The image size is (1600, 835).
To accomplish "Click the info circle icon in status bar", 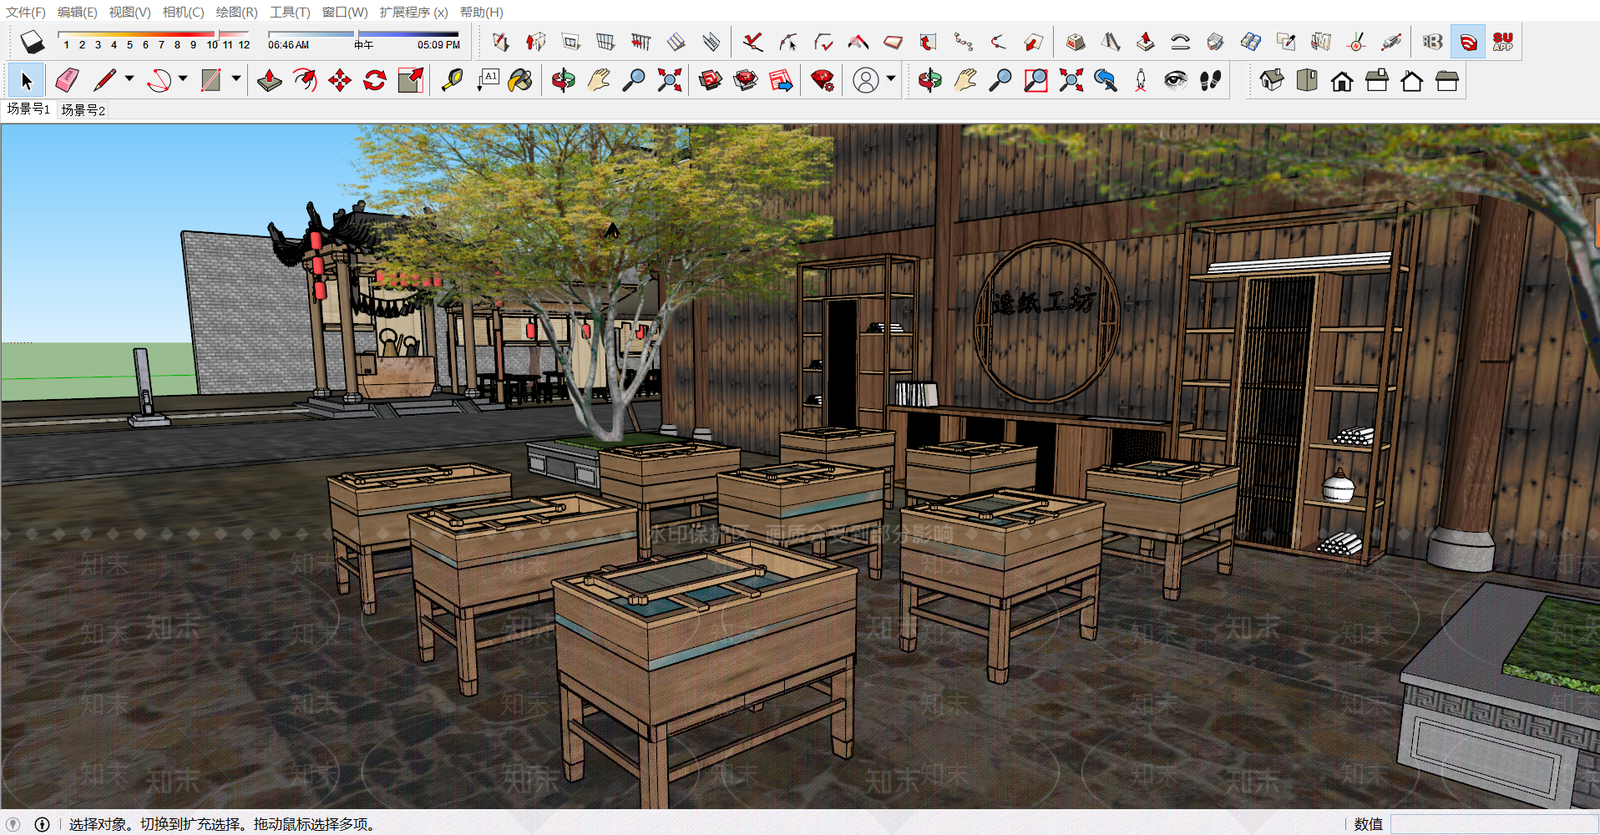I will pyautogui.click(x=42, y=824).
